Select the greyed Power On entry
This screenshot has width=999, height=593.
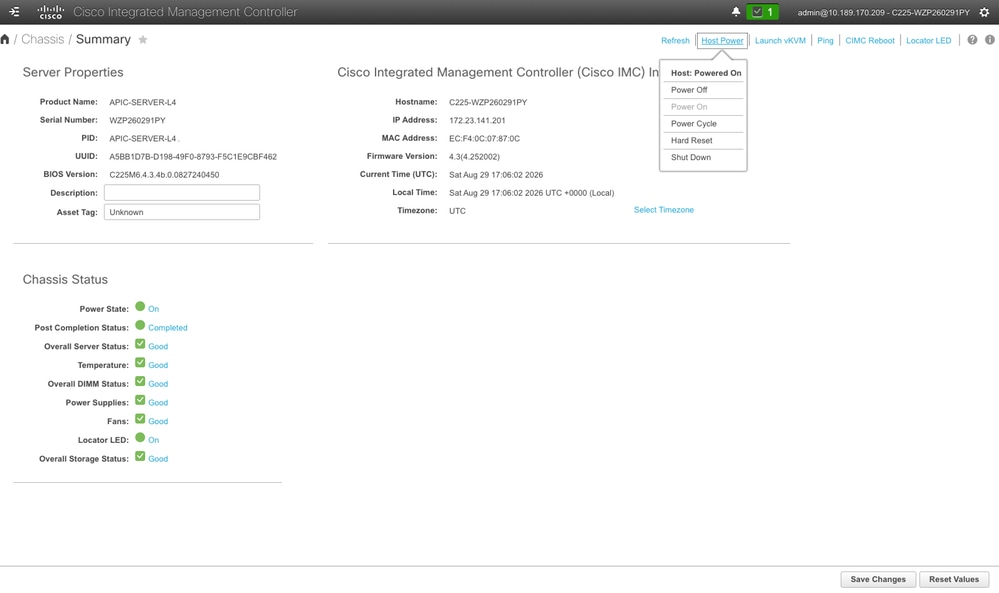pyautogui.click(x=703, y=107)
